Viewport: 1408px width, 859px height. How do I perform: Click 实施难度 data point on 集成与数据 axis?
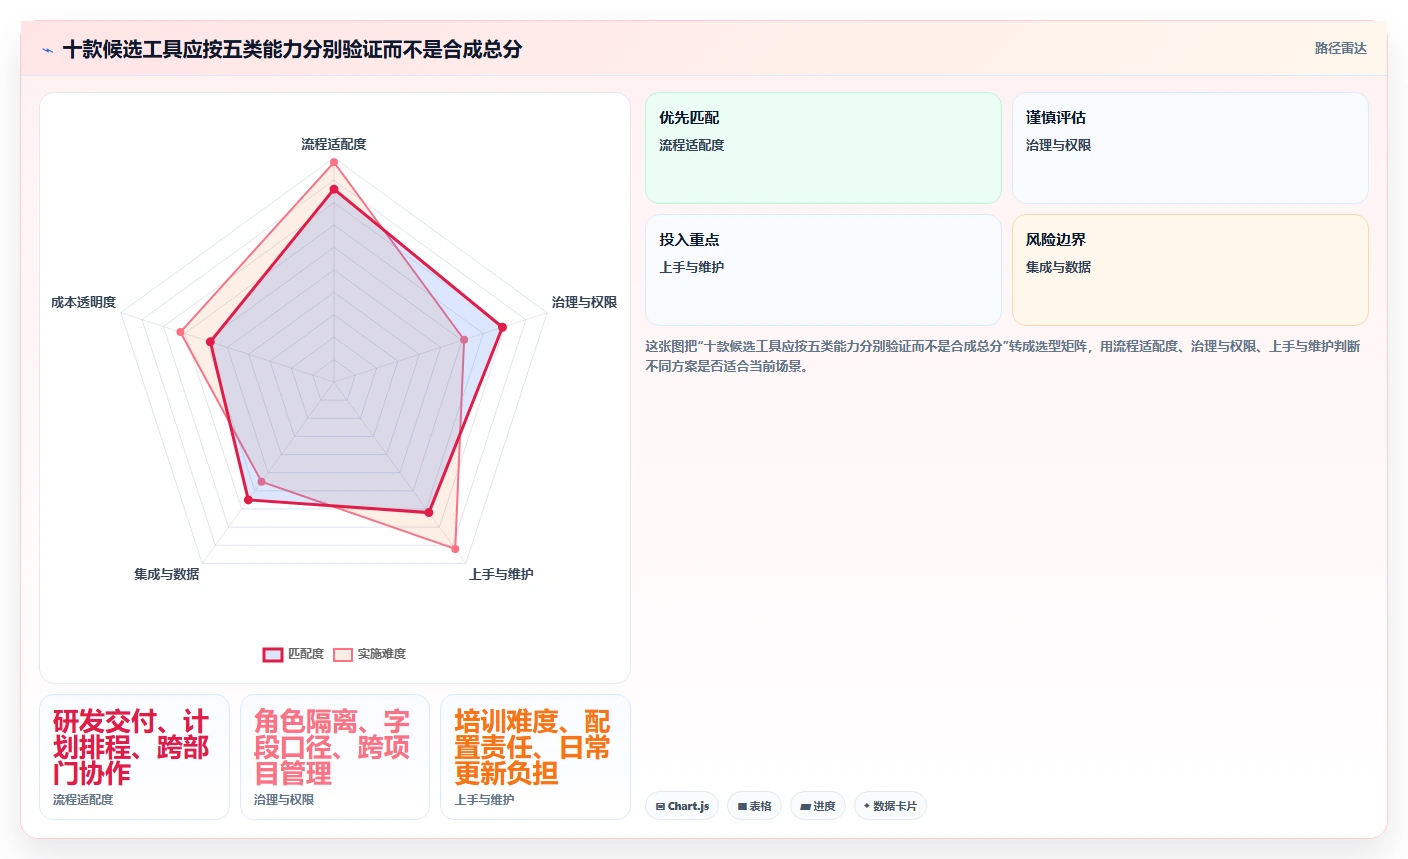click(262, 482)
